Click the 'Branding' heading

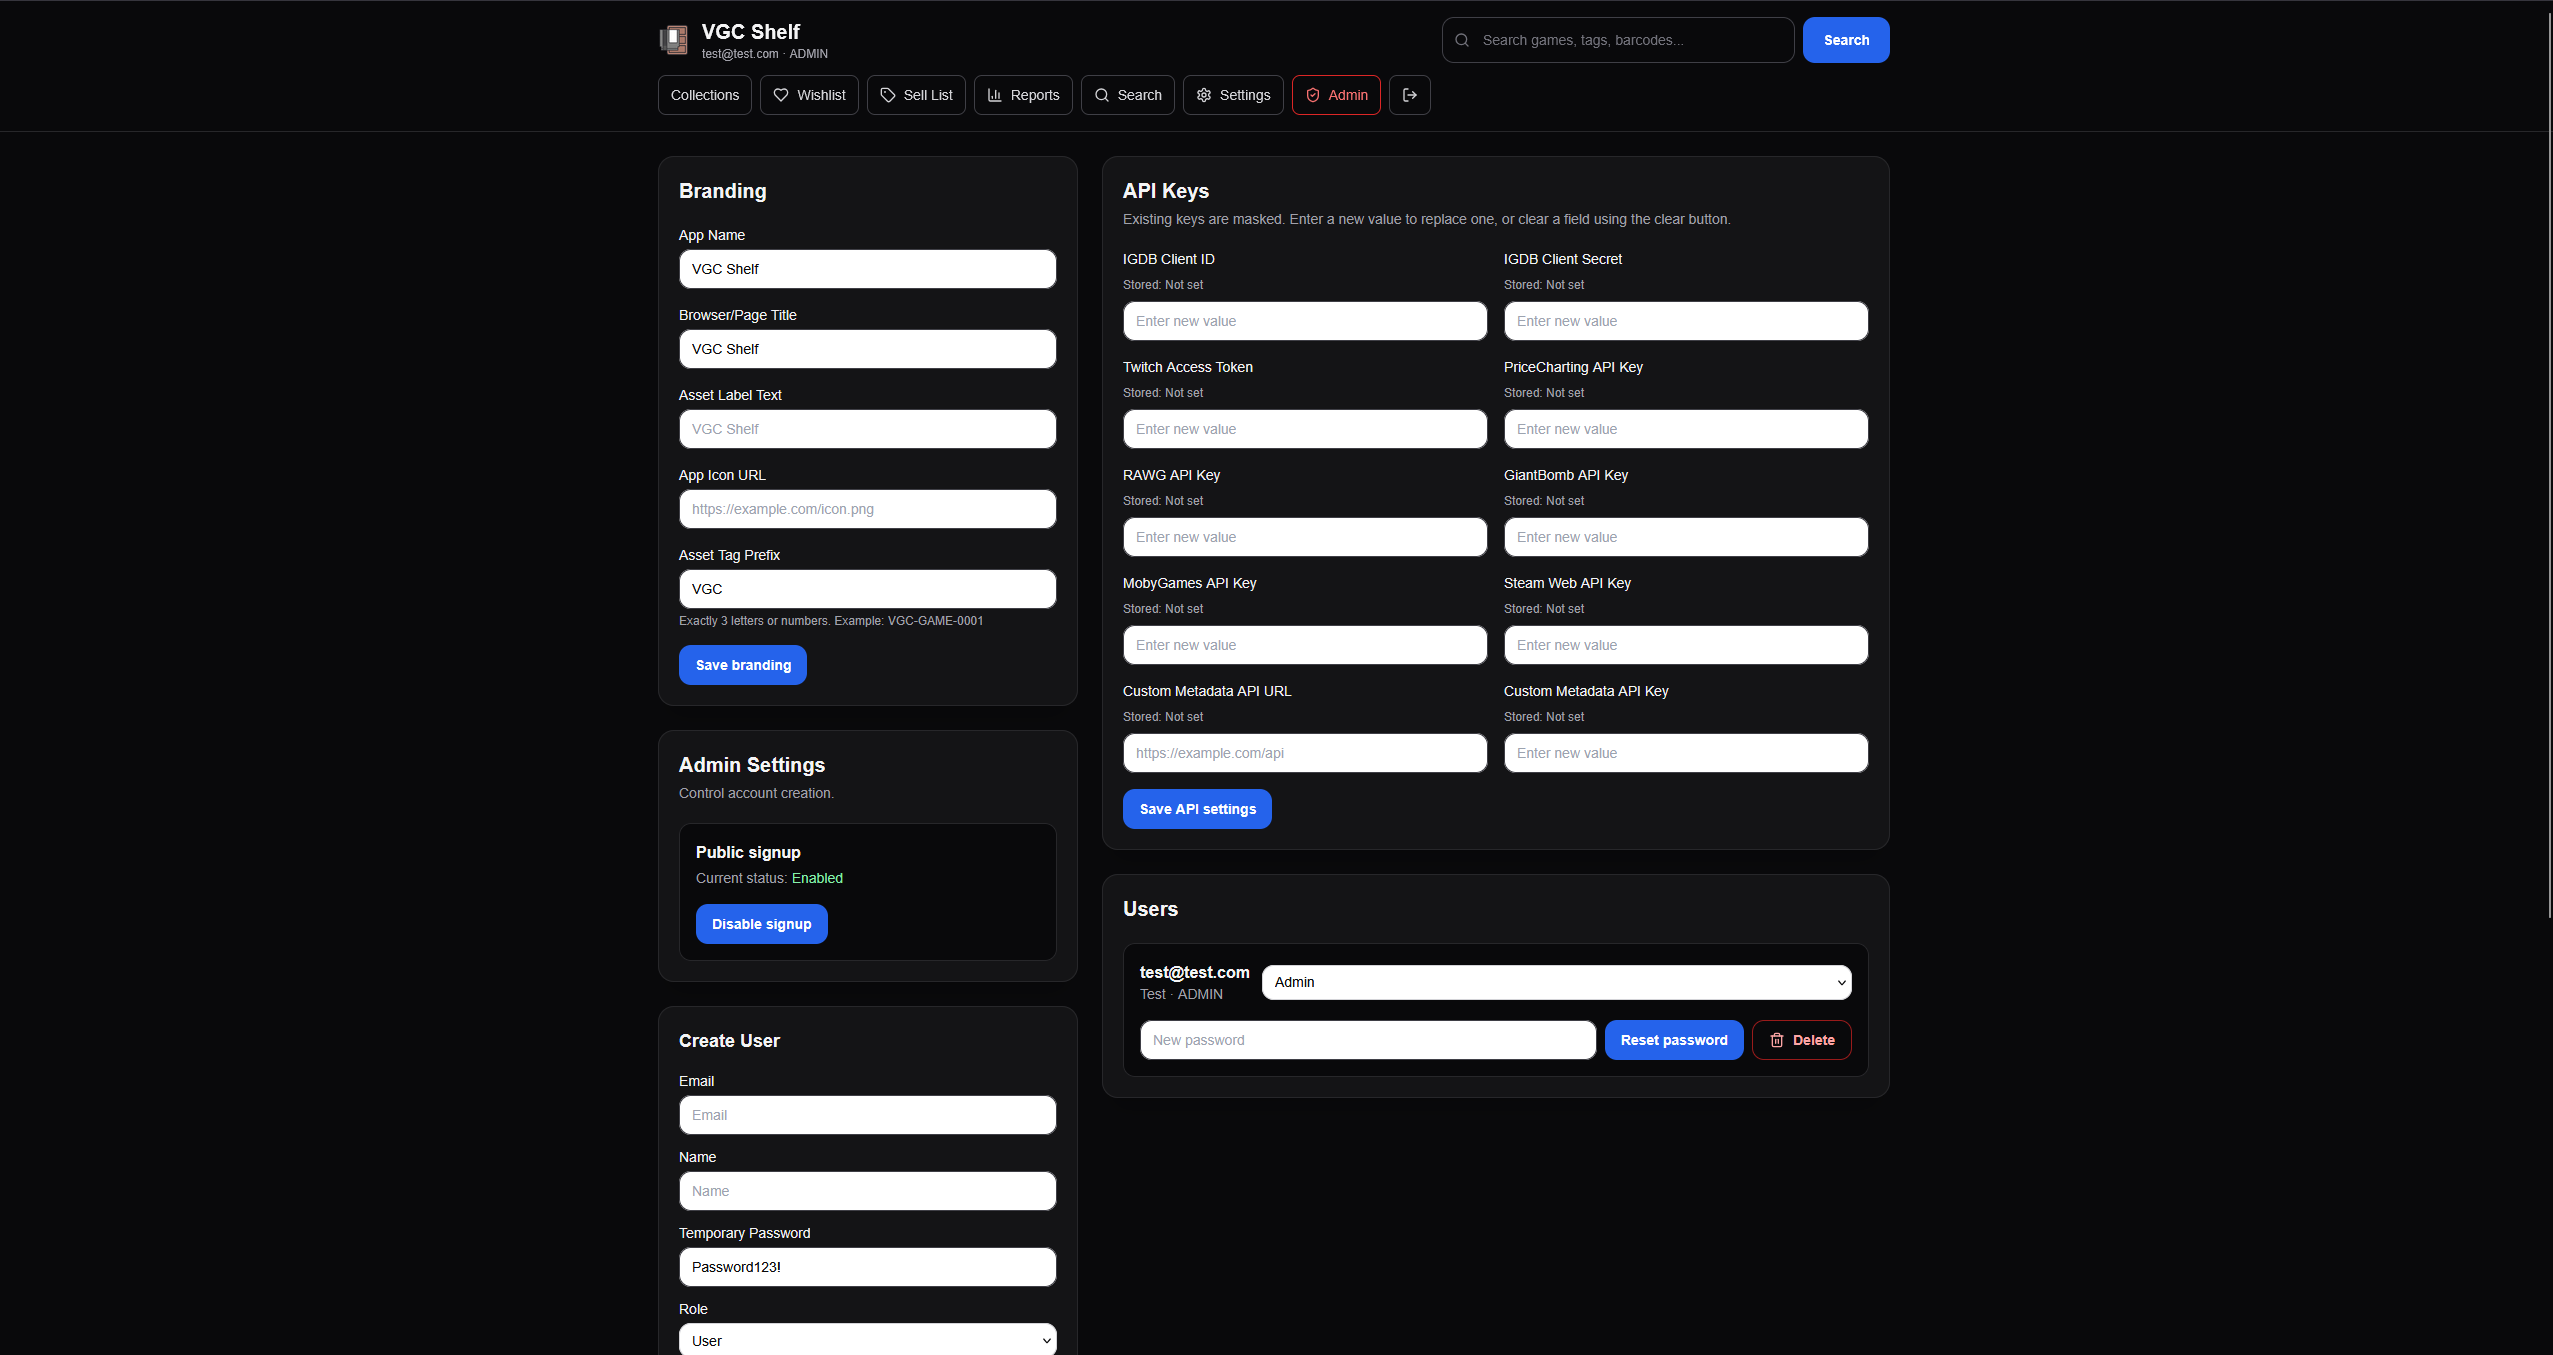(x=722, y=191)
